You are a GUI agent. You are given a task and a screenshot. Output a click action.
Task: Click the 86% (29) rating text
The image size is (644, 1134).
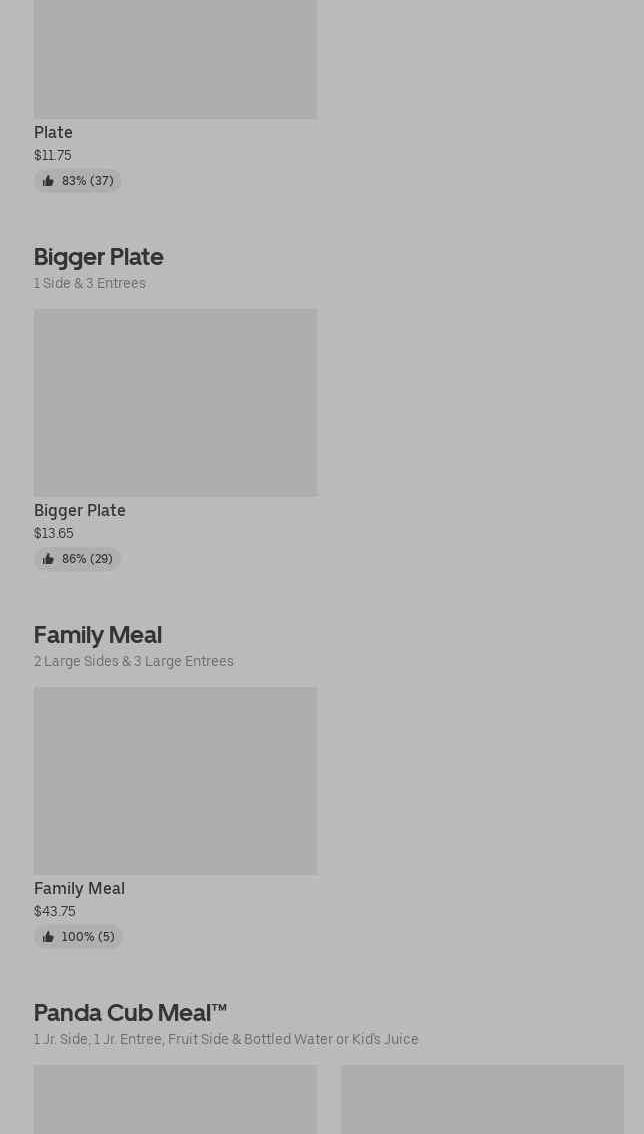(87, 559)
